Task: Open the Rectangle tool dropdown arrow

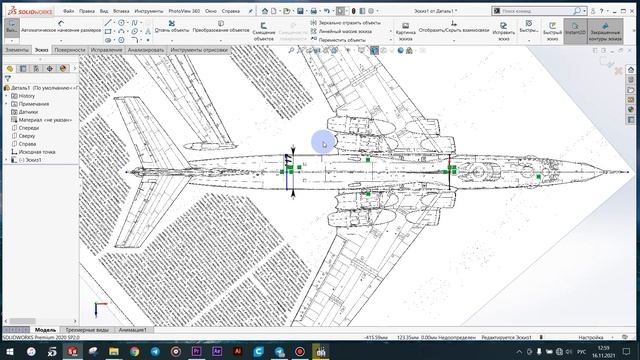Action: pos(114,31)
